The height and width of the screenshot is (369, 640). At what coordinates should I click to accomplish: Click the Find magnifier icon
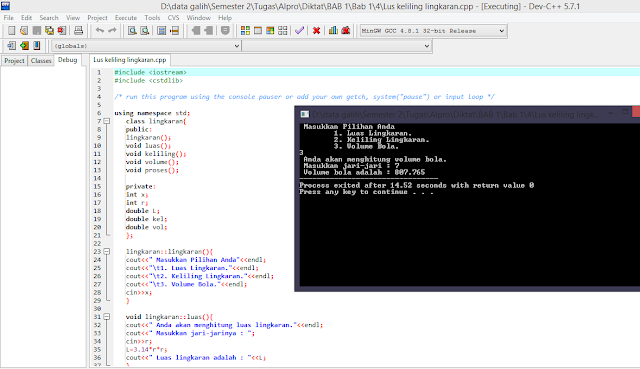[132, 31]
